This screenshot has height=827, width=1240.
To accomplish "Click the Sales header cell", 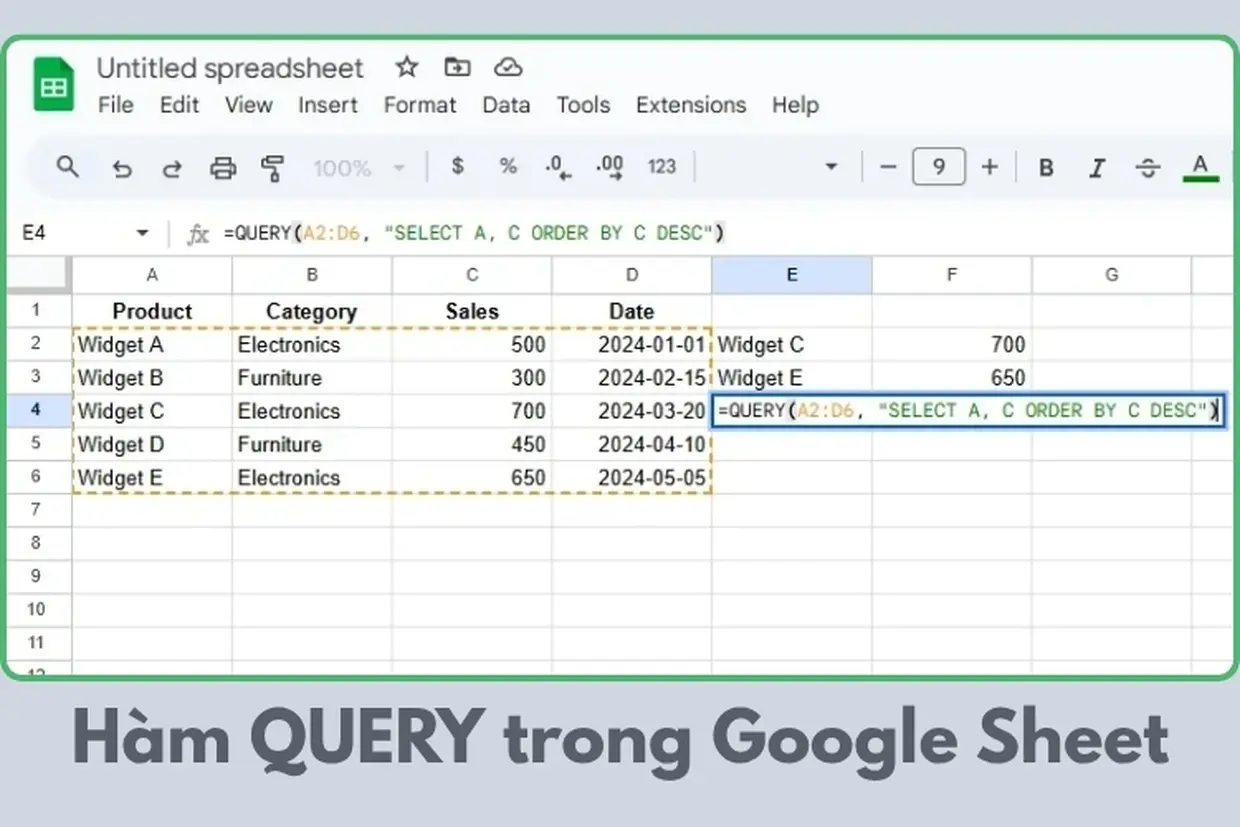I will 472,311.
